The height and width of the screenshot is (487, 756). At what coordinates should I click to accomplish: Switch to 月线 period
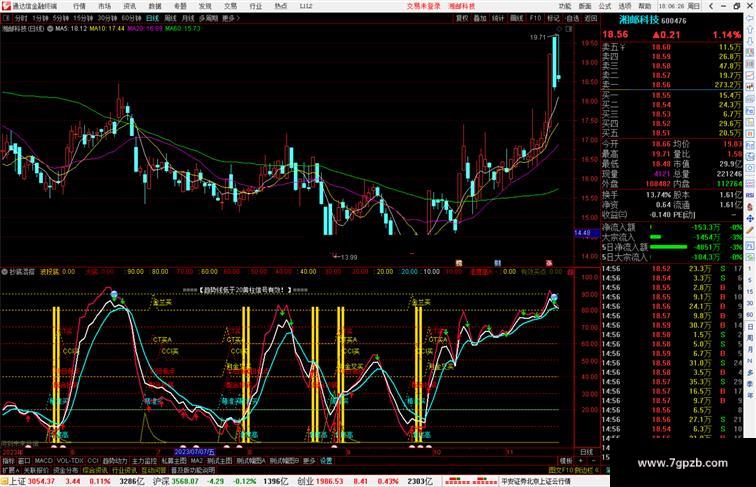(188, 18)
